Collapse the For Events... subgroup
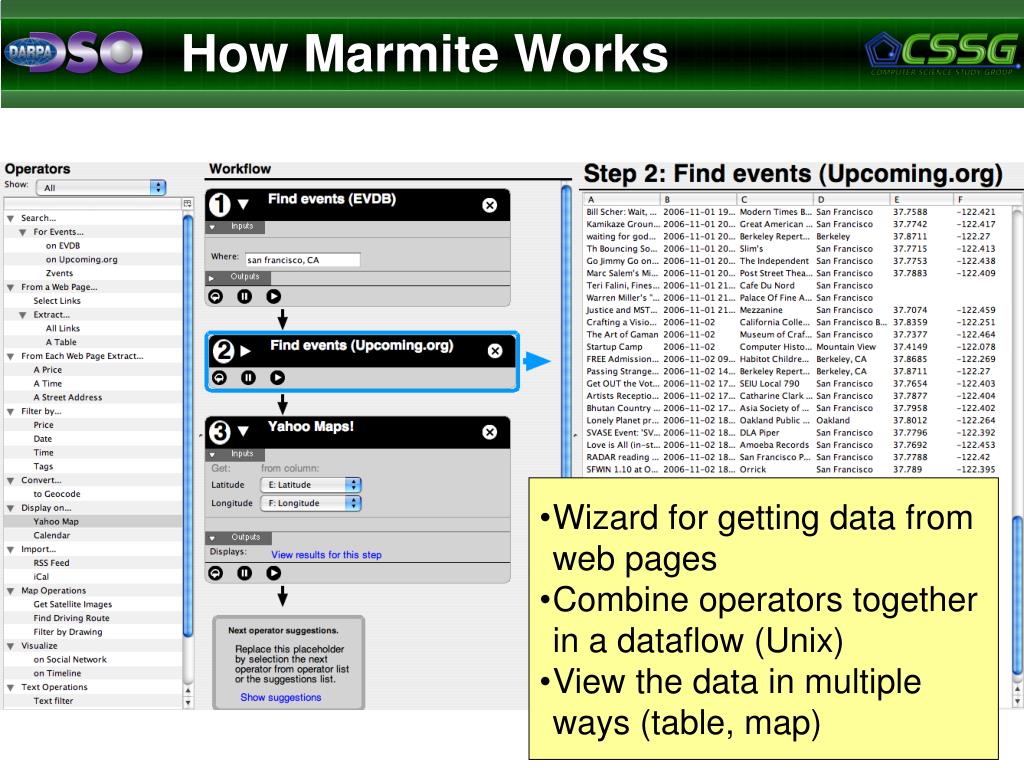This screenshot has width=1024, height=768. pyautogui.click(x=23, y=232)
